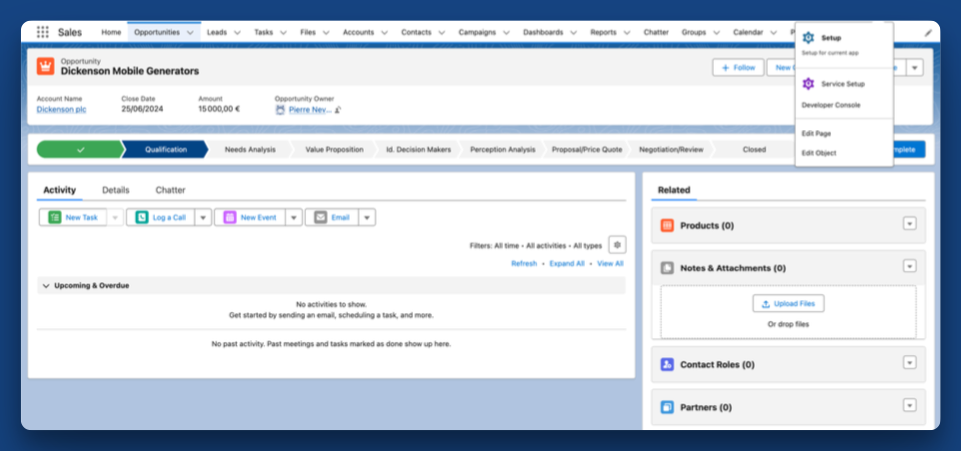961x451 pixels.
Task: Click the New Task button
Action: 74,218
